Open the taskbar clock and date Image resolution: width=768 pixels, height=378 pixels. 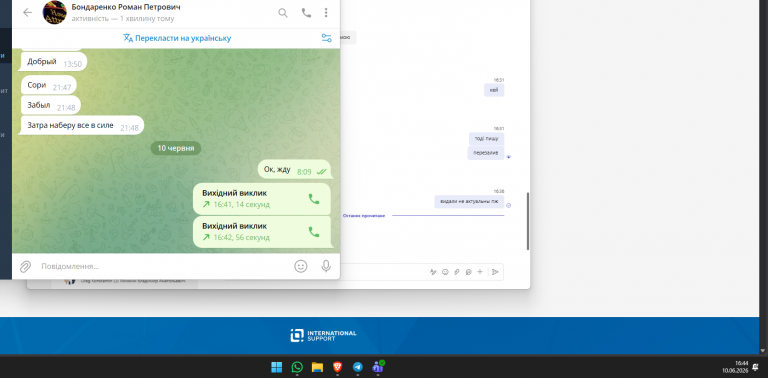pyautogui.click(x=735, y=367)
